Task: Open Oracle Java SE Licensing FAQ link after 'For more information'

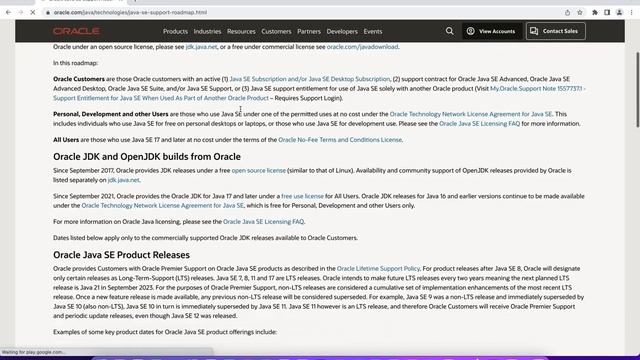Action: point(264,222)
